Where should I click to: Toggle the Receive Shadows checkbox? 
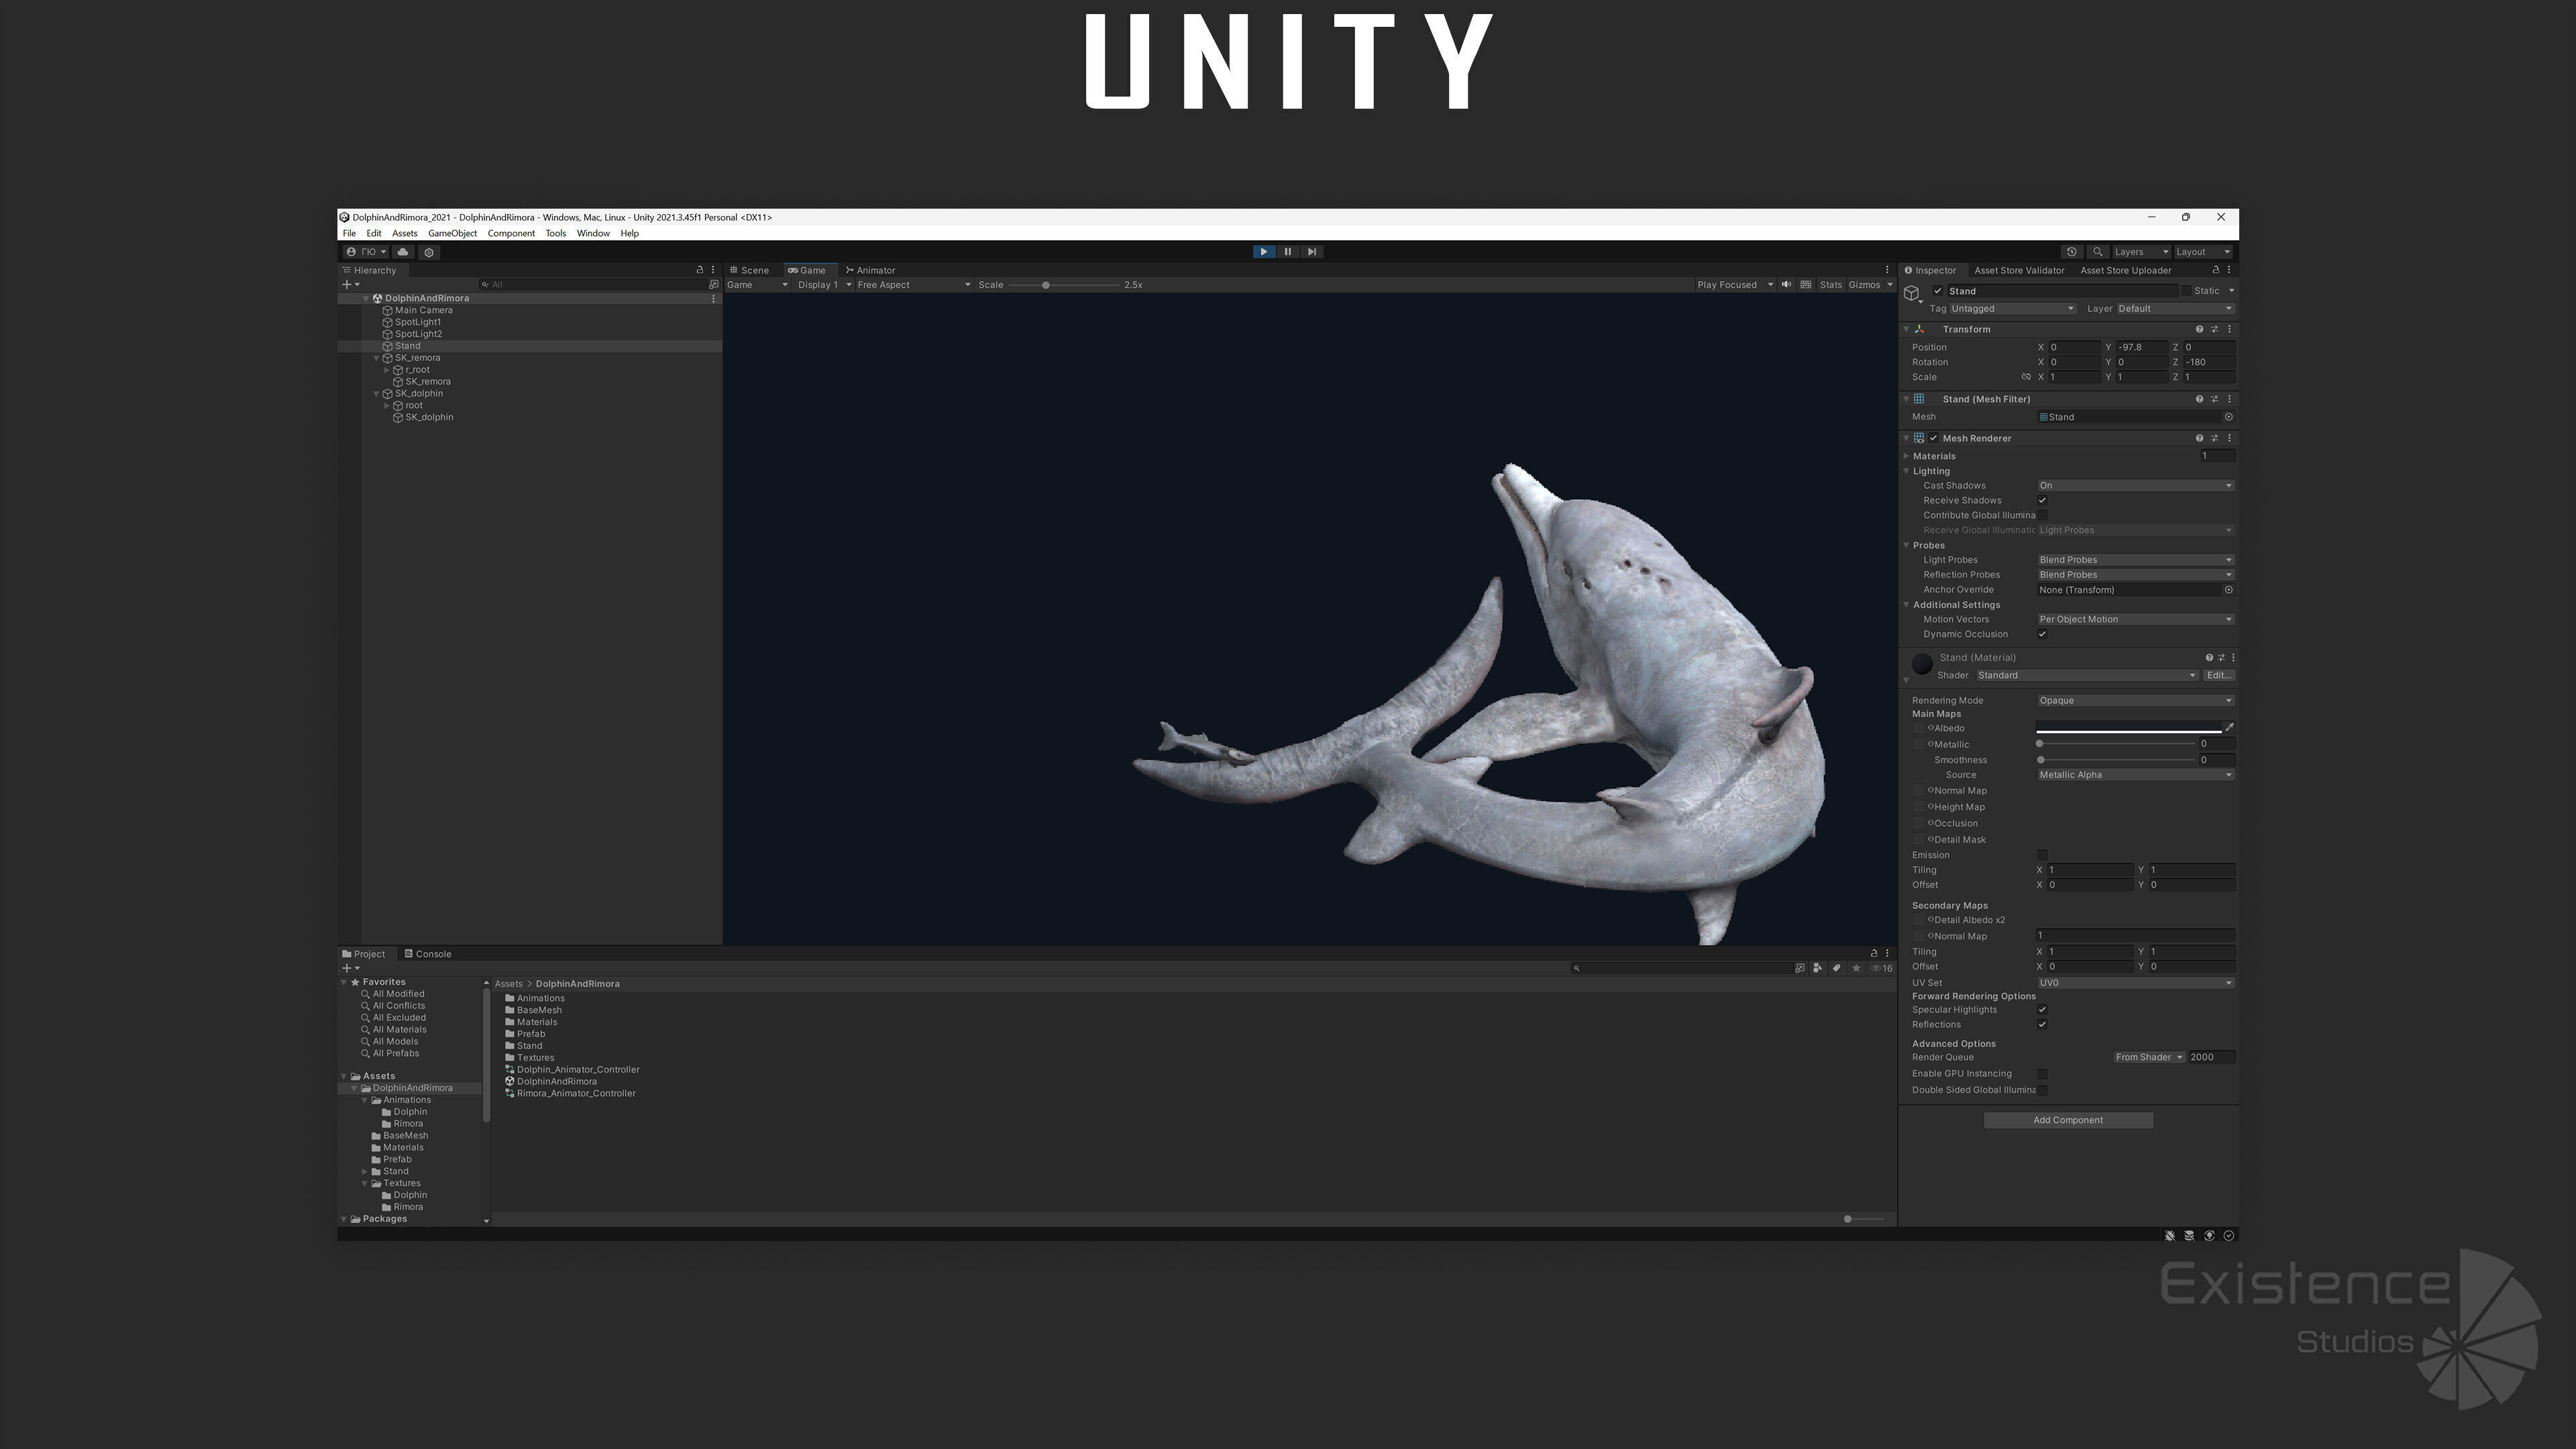coord(2043,501)
